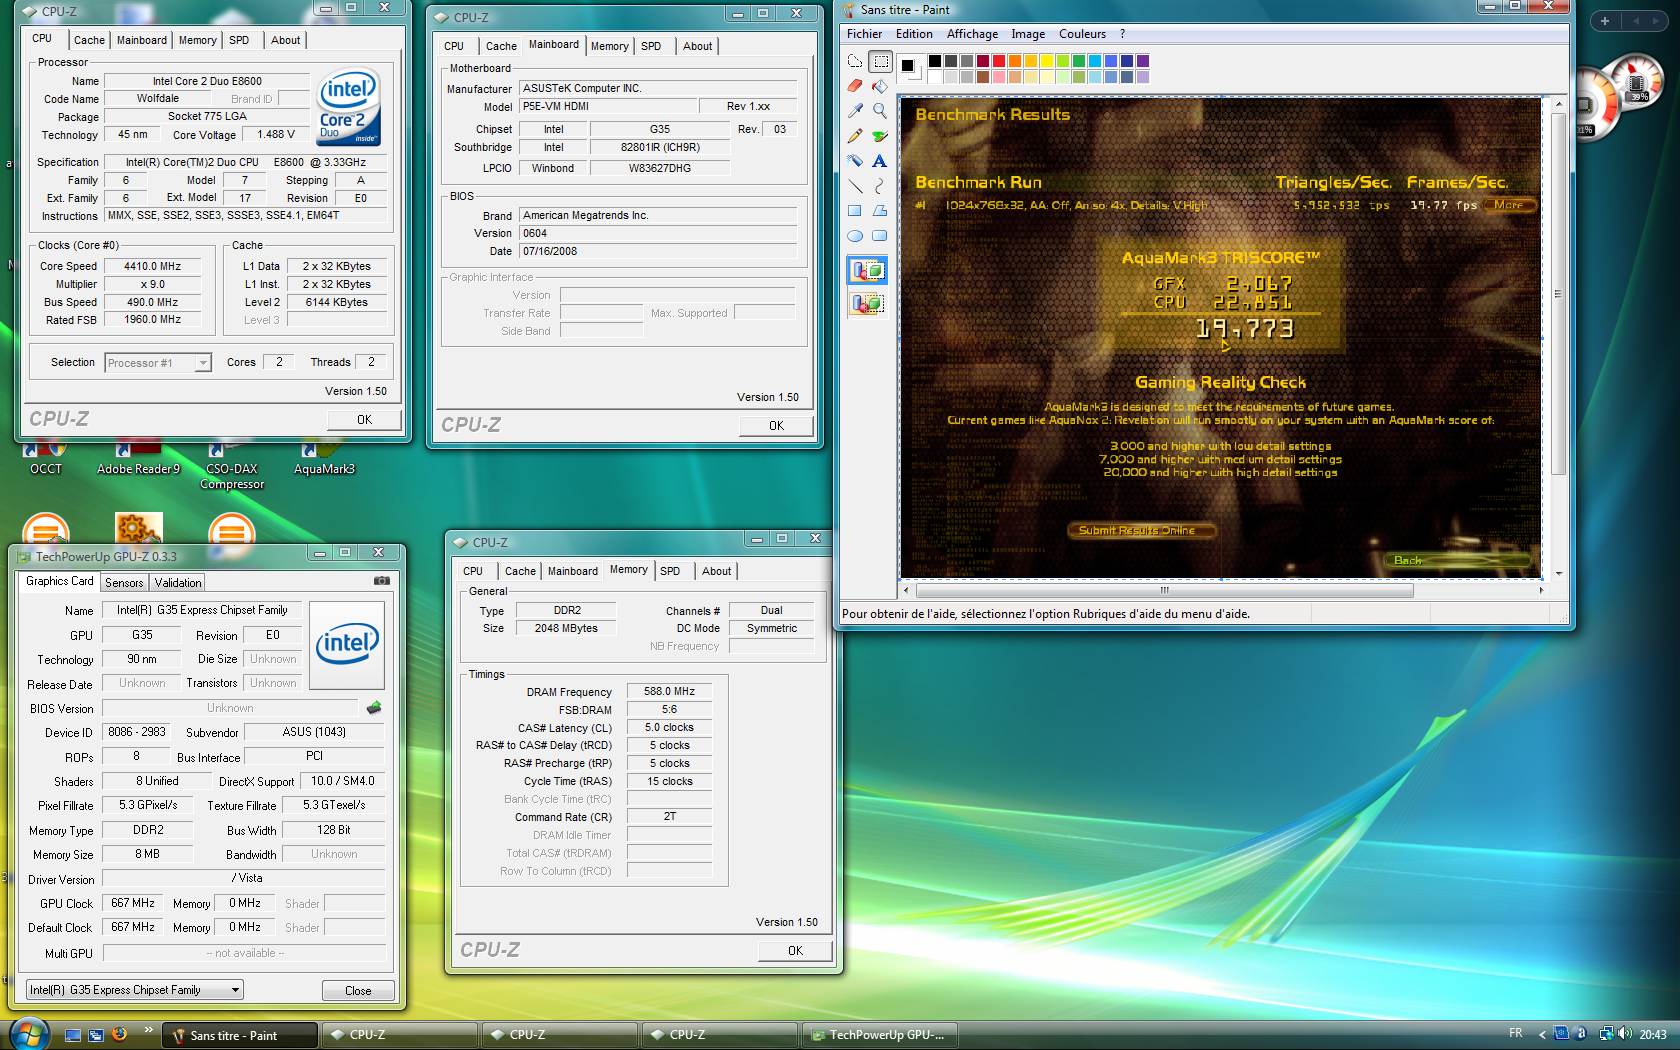Select the Text tool (letter A)

(x=880, y=161)
